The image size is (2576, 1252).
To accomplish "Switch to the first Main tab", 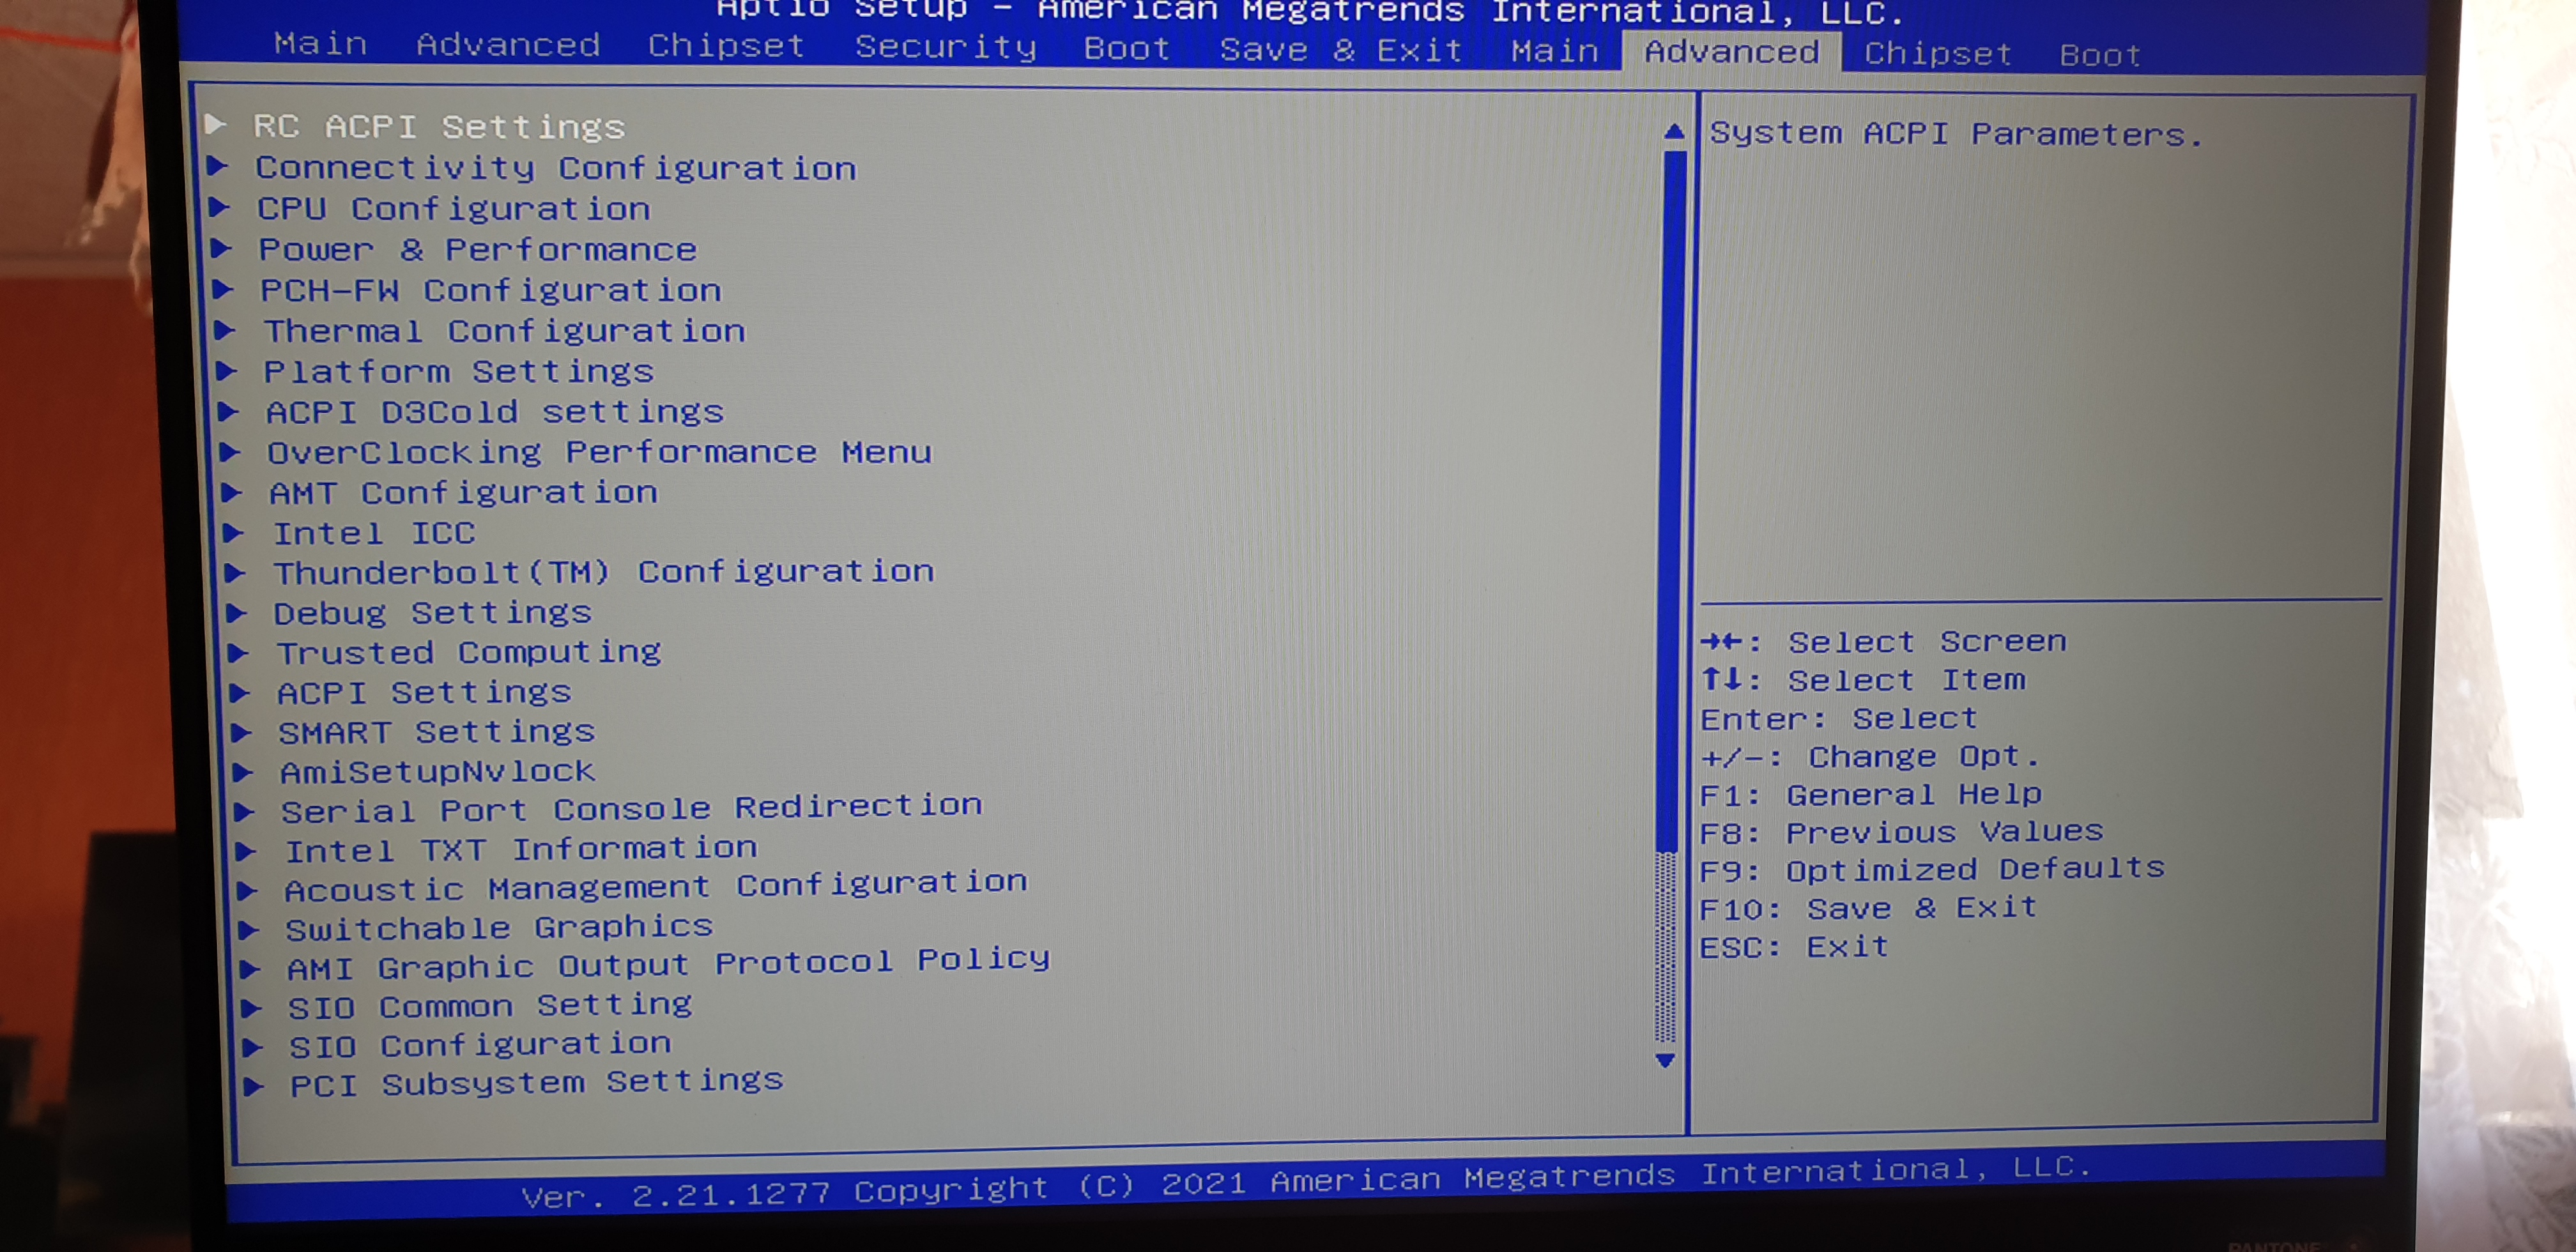I will pyautogui.click(x=321, y=43).
